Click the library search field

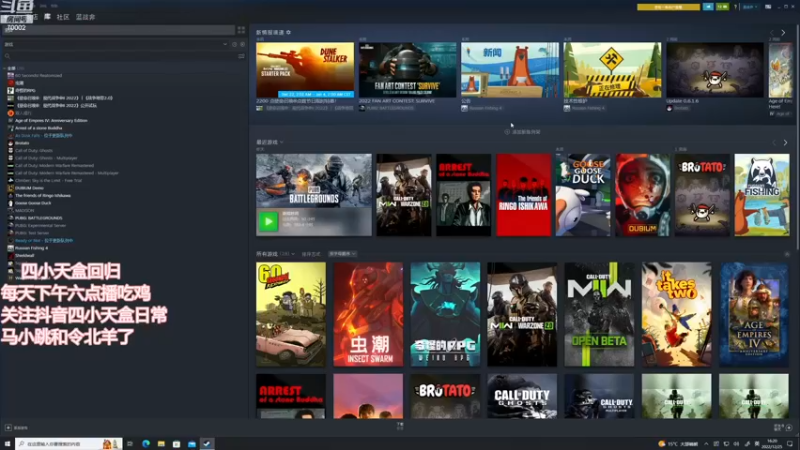pos(120,56)
